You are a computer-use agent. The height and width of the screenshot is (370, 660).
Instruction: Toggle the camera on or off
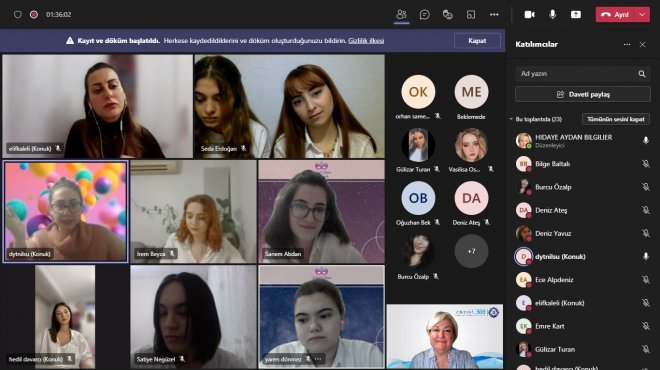(530, 14)
